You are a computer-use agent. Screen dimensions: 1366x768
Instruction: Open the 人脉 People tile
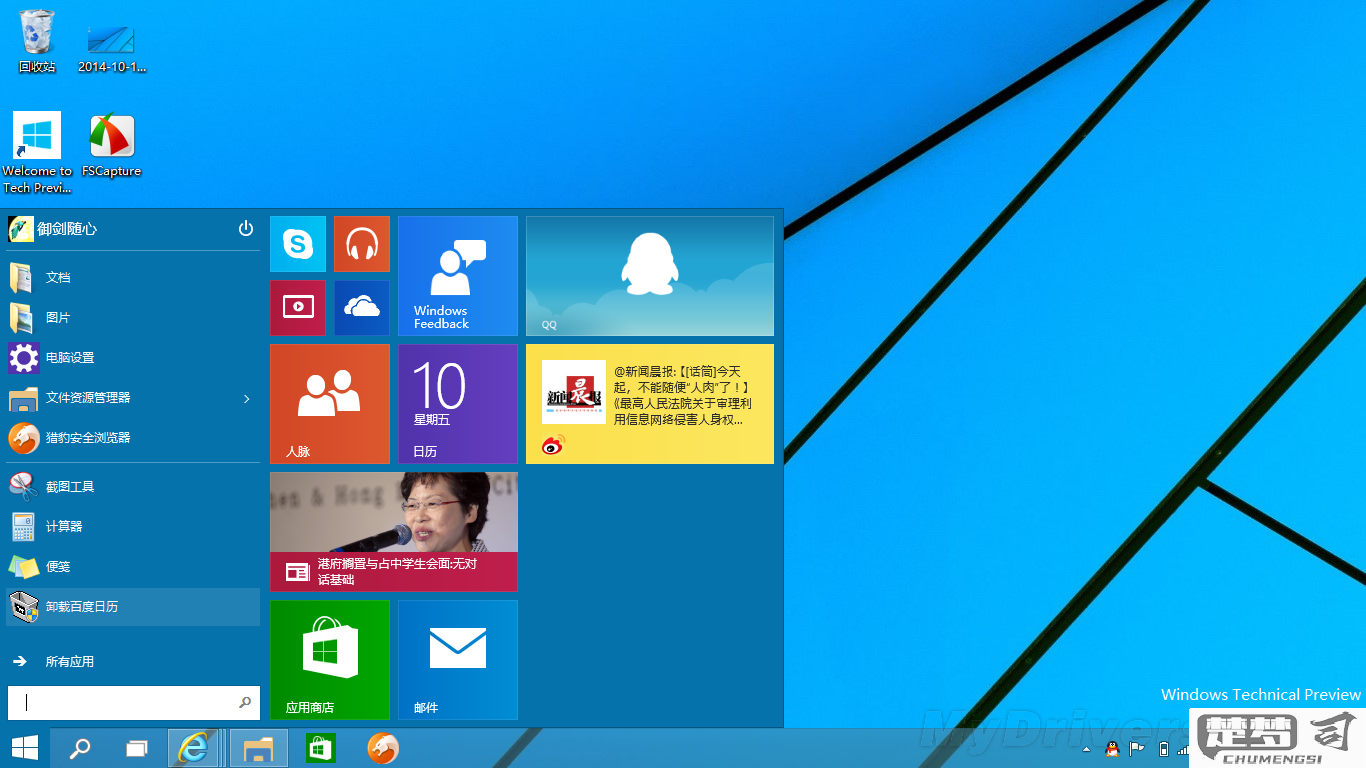click(x=330, y=404)
